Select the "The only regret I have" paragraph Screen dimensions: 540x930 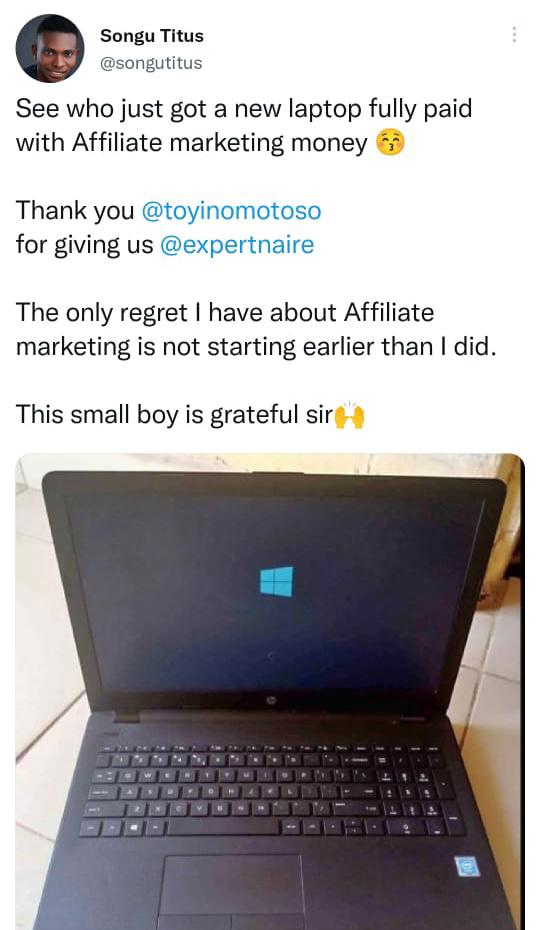pyautogui.click(x=255, y=330)
